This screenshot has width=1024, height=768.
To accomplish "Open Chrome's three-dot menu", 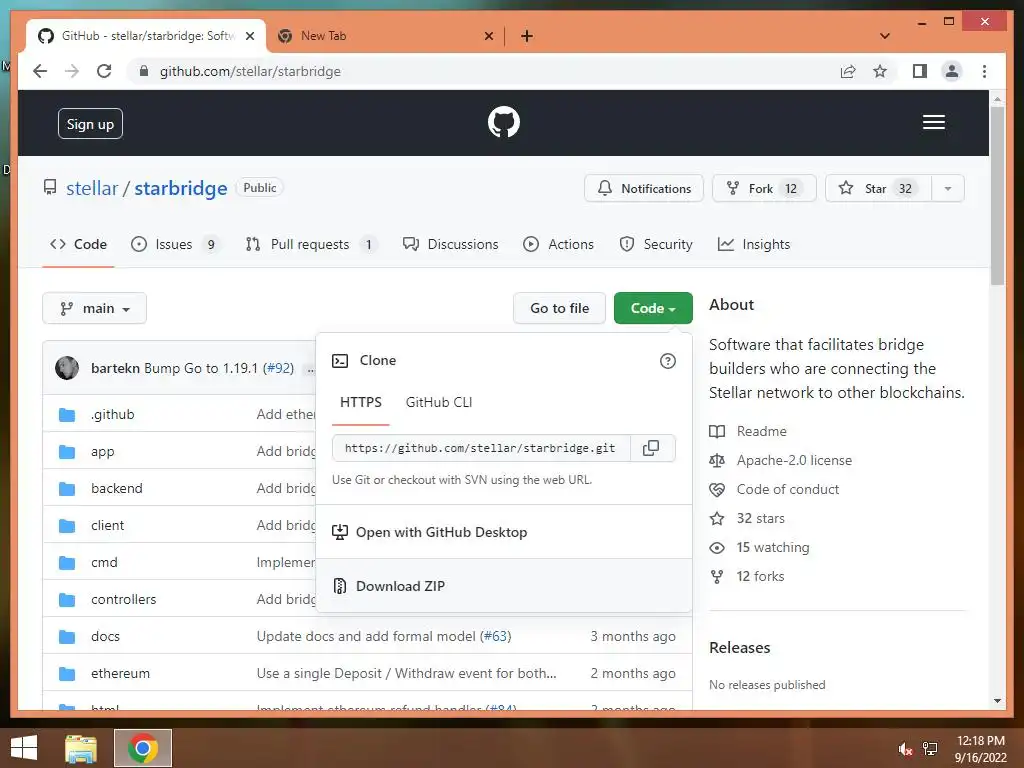I will [x=984, y=71].
